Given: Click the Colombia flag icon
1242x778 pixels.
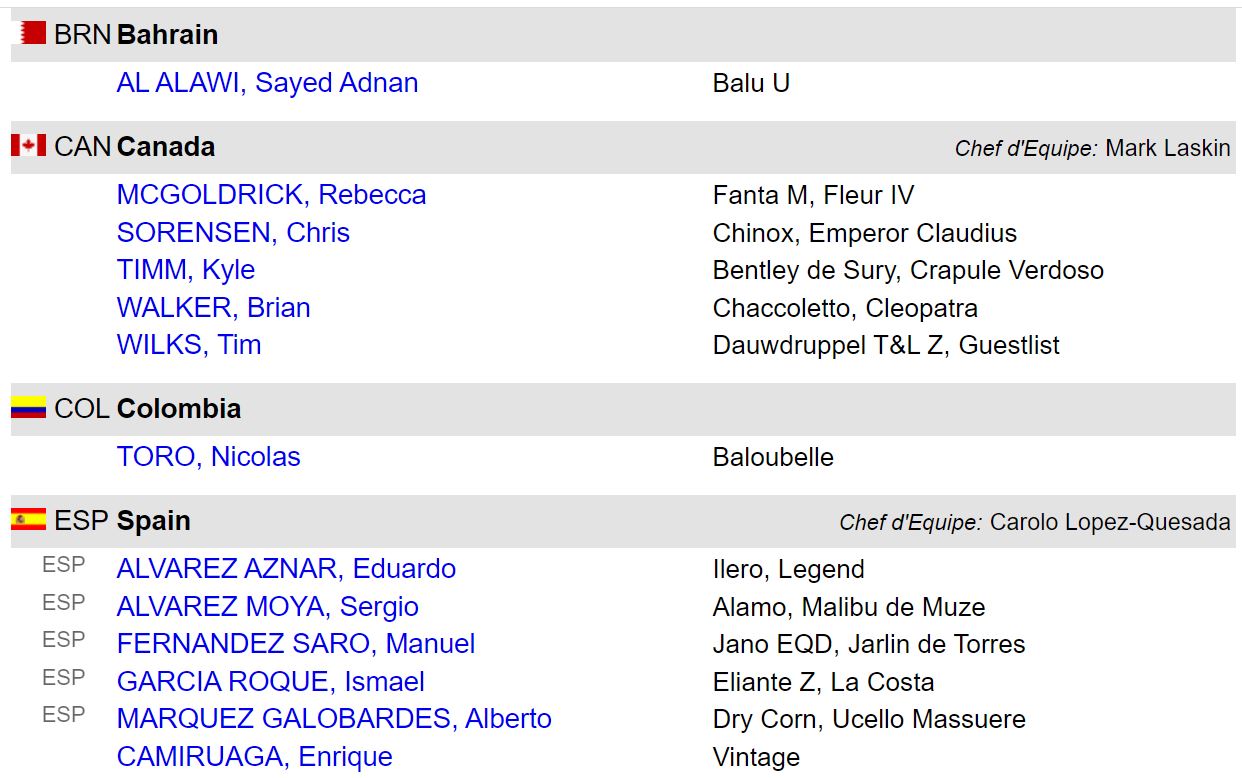Looking at the screenshot, I should click(29, 408).
